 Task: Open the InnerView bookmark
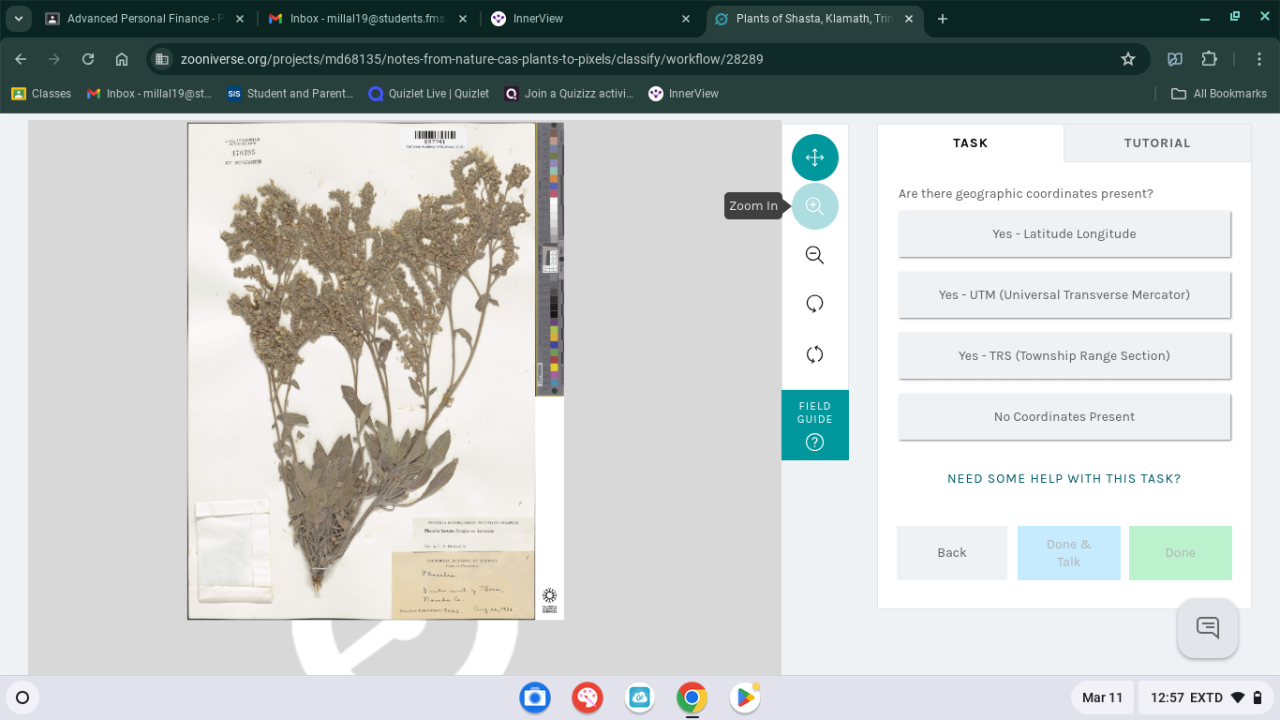pos(684,93)
